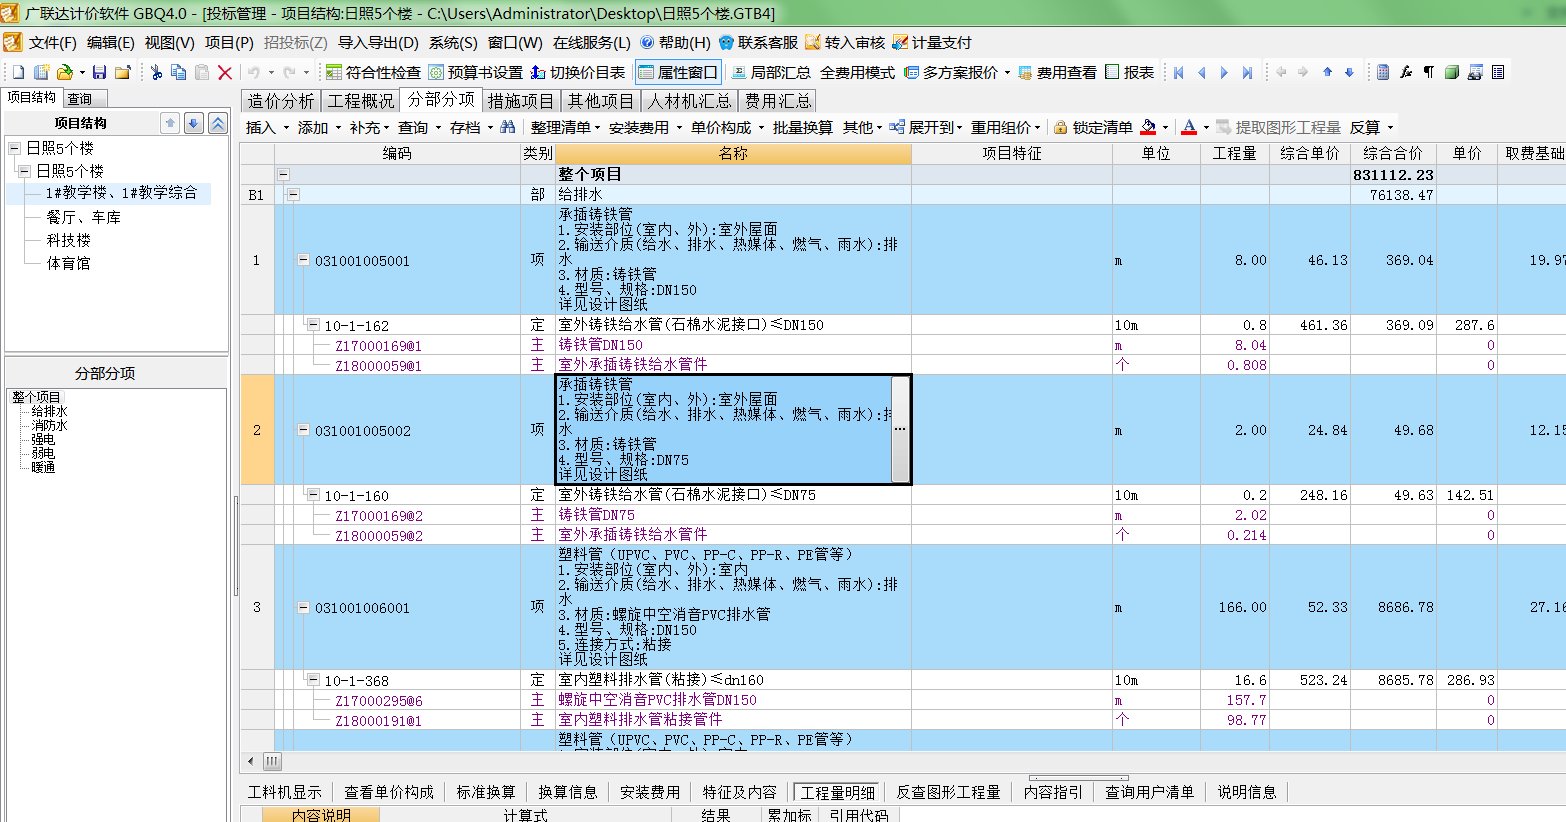Click the Undo arrow icon

click(253, 72)
